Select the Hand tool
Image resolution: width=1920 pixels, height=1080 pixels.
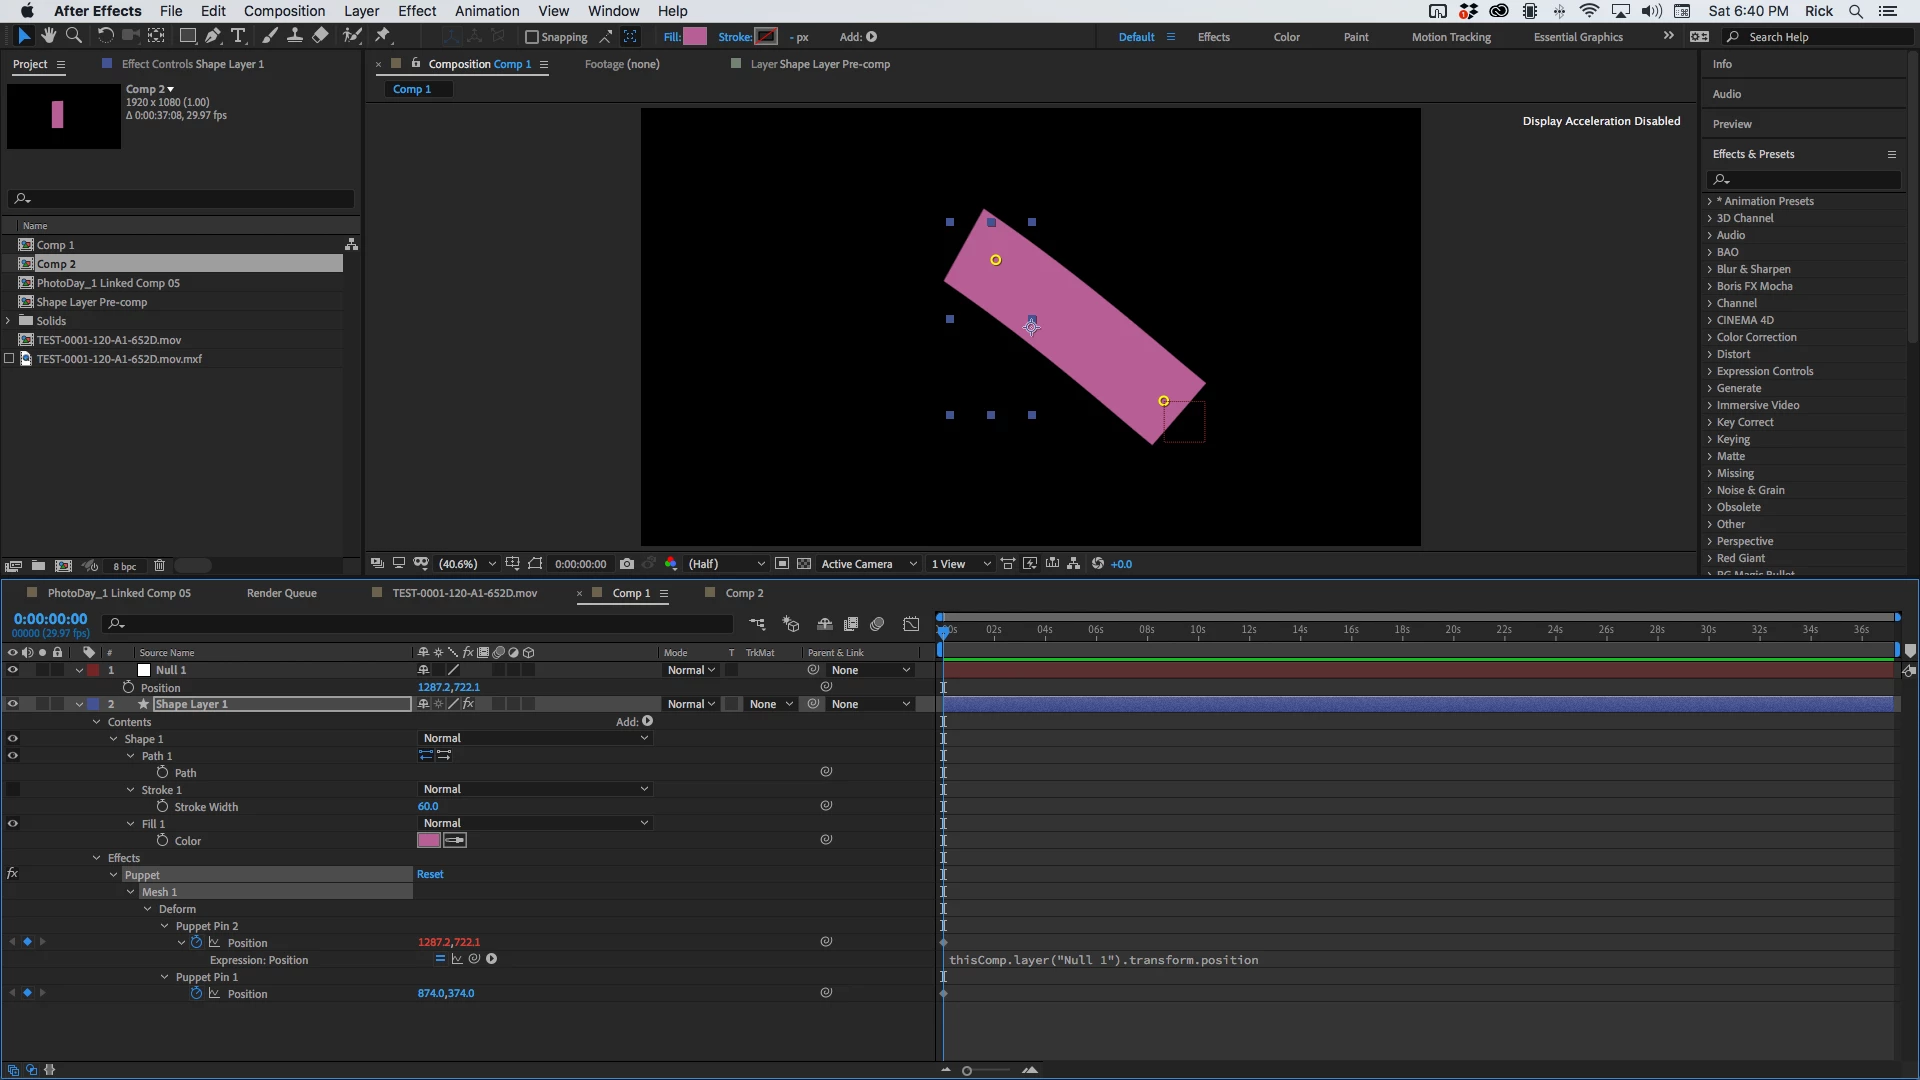(48, 36)
